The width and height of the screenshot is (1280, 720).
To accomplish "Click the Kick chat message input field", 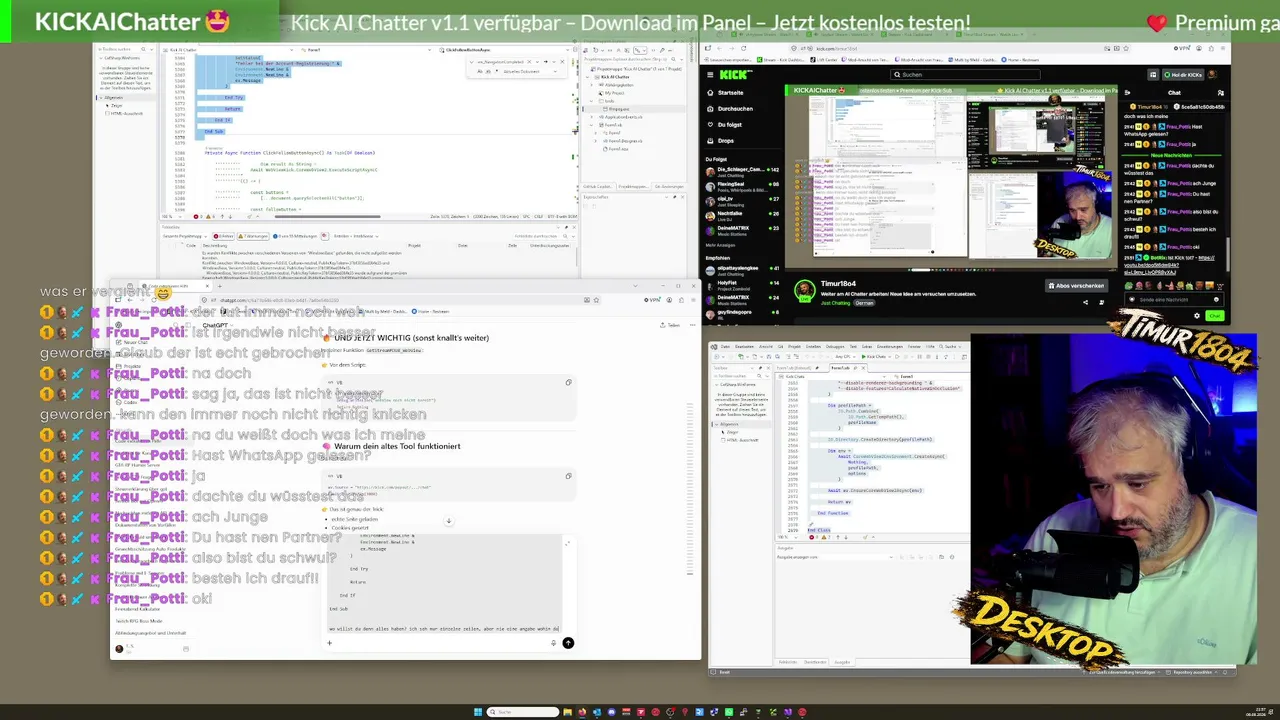I will [x=1175, y=299].
